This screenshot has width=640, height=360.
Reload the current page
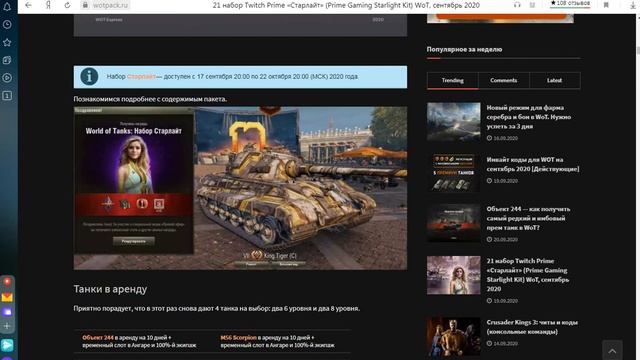tap(67, 5)
